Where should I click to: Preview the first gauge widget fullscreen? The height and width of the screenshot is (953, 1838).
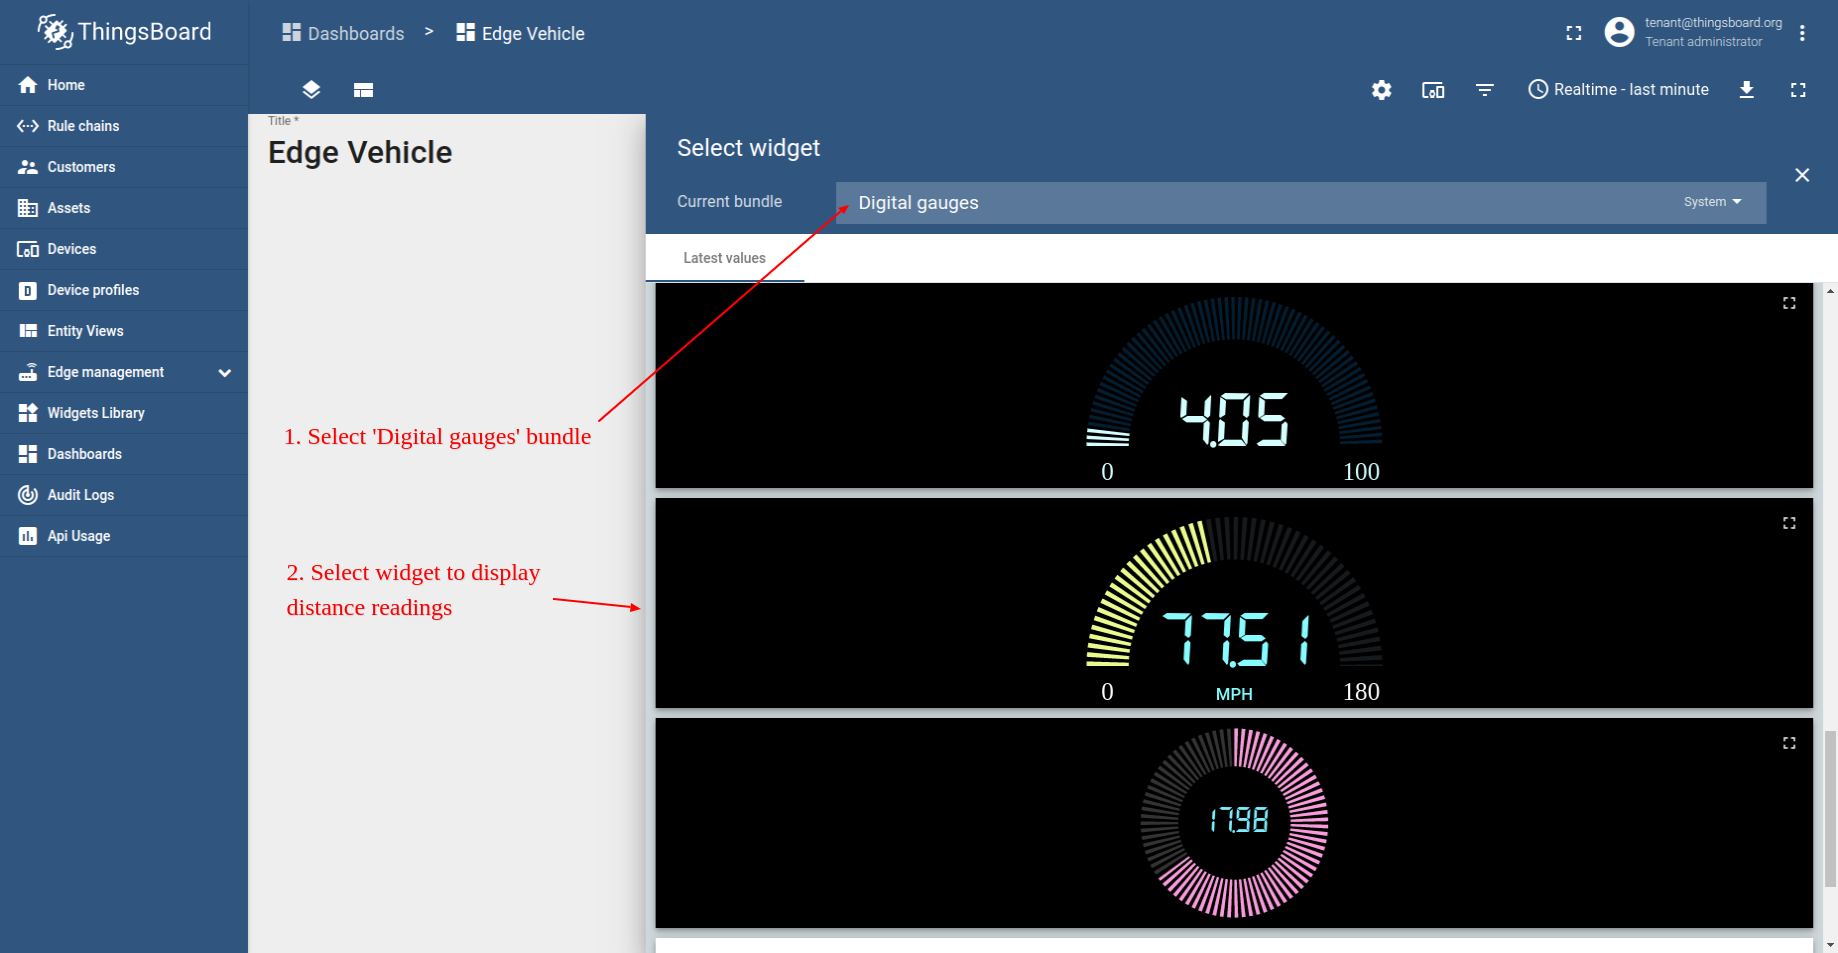coord(1789,303)
